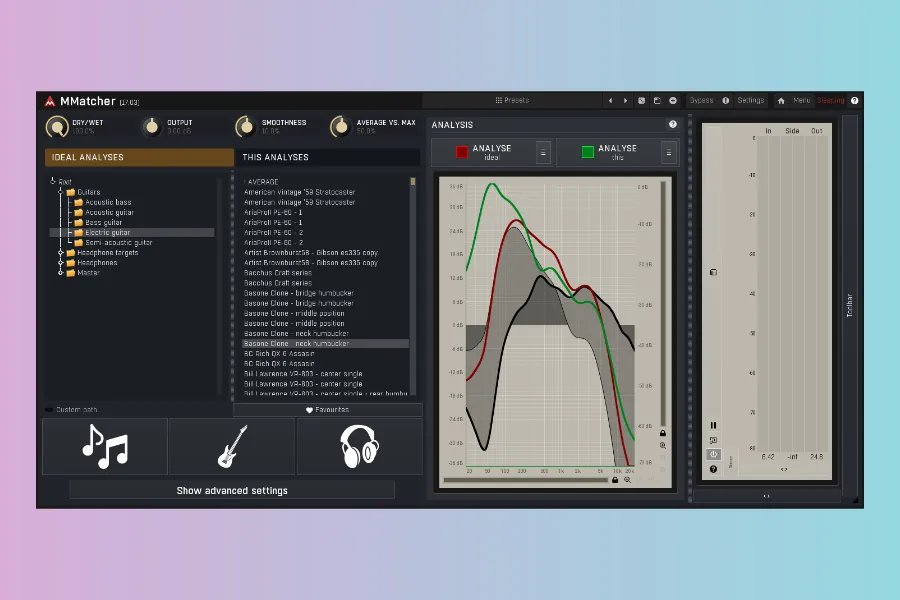The width and height of the screenshot is (900, 600).
Task: Open the Presets menu
Action: [512, 101]
